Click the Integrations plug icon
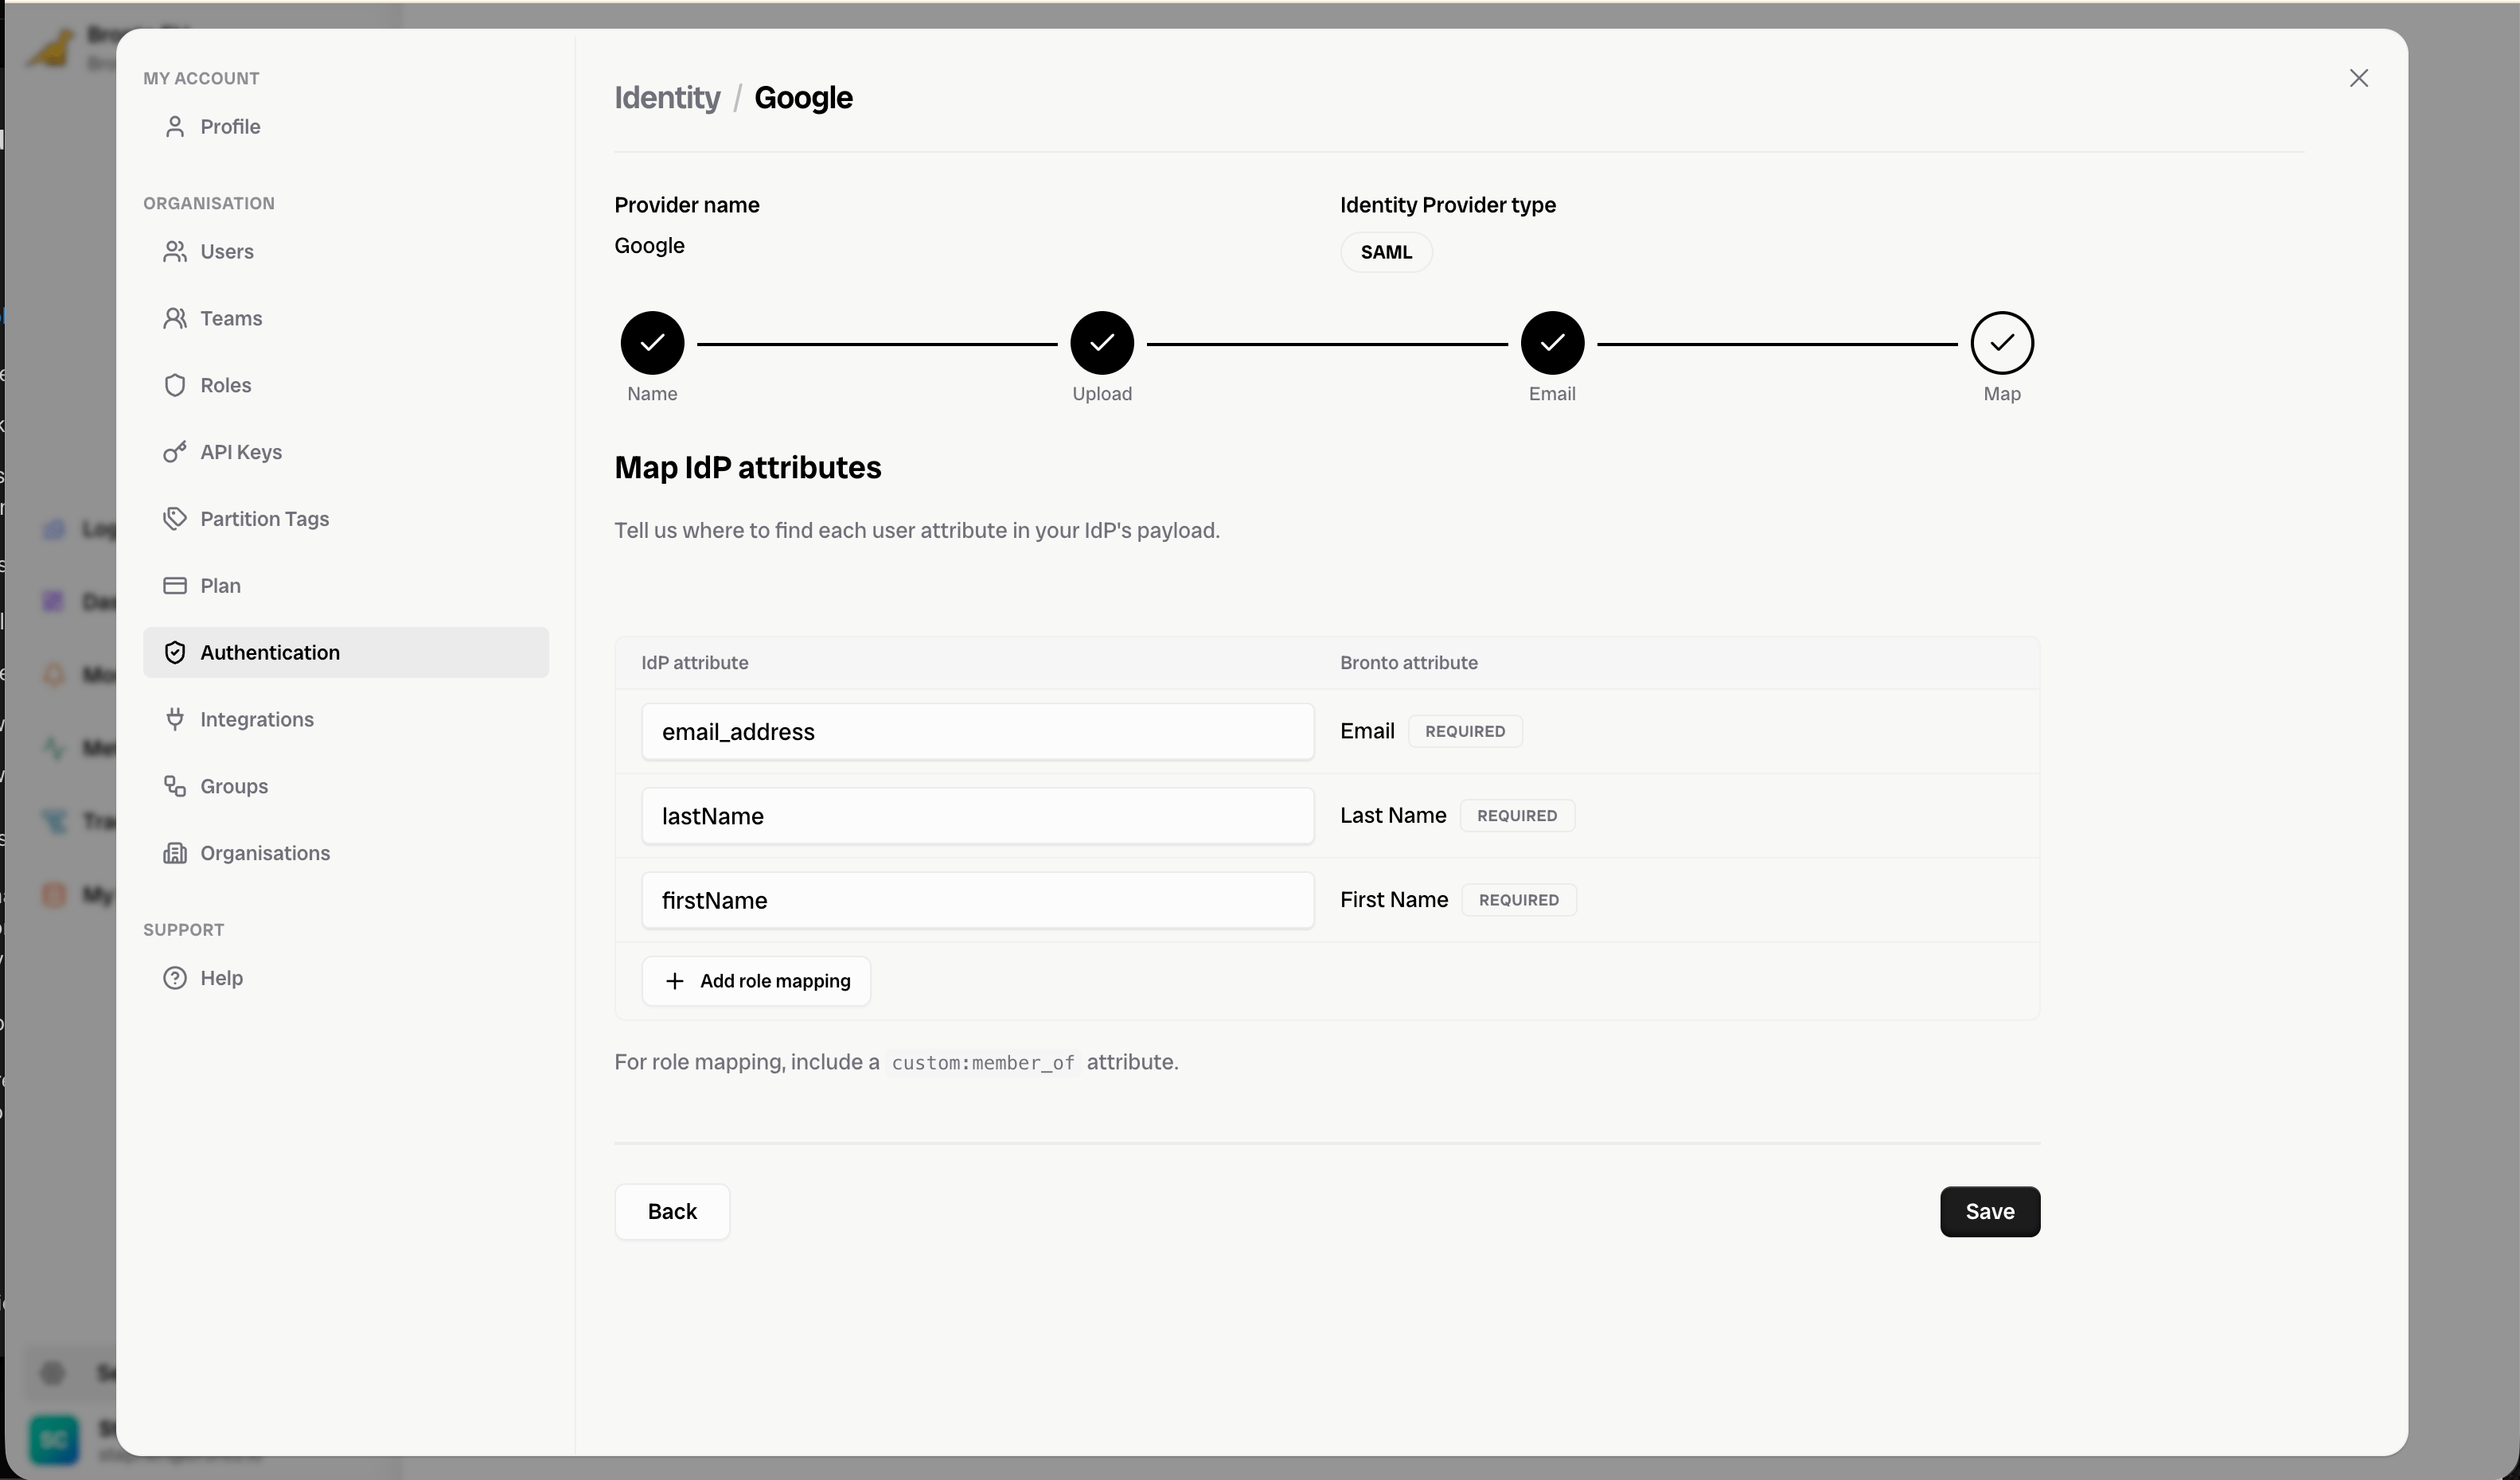The image size is (2520, 1480). (x=175, y=719)
